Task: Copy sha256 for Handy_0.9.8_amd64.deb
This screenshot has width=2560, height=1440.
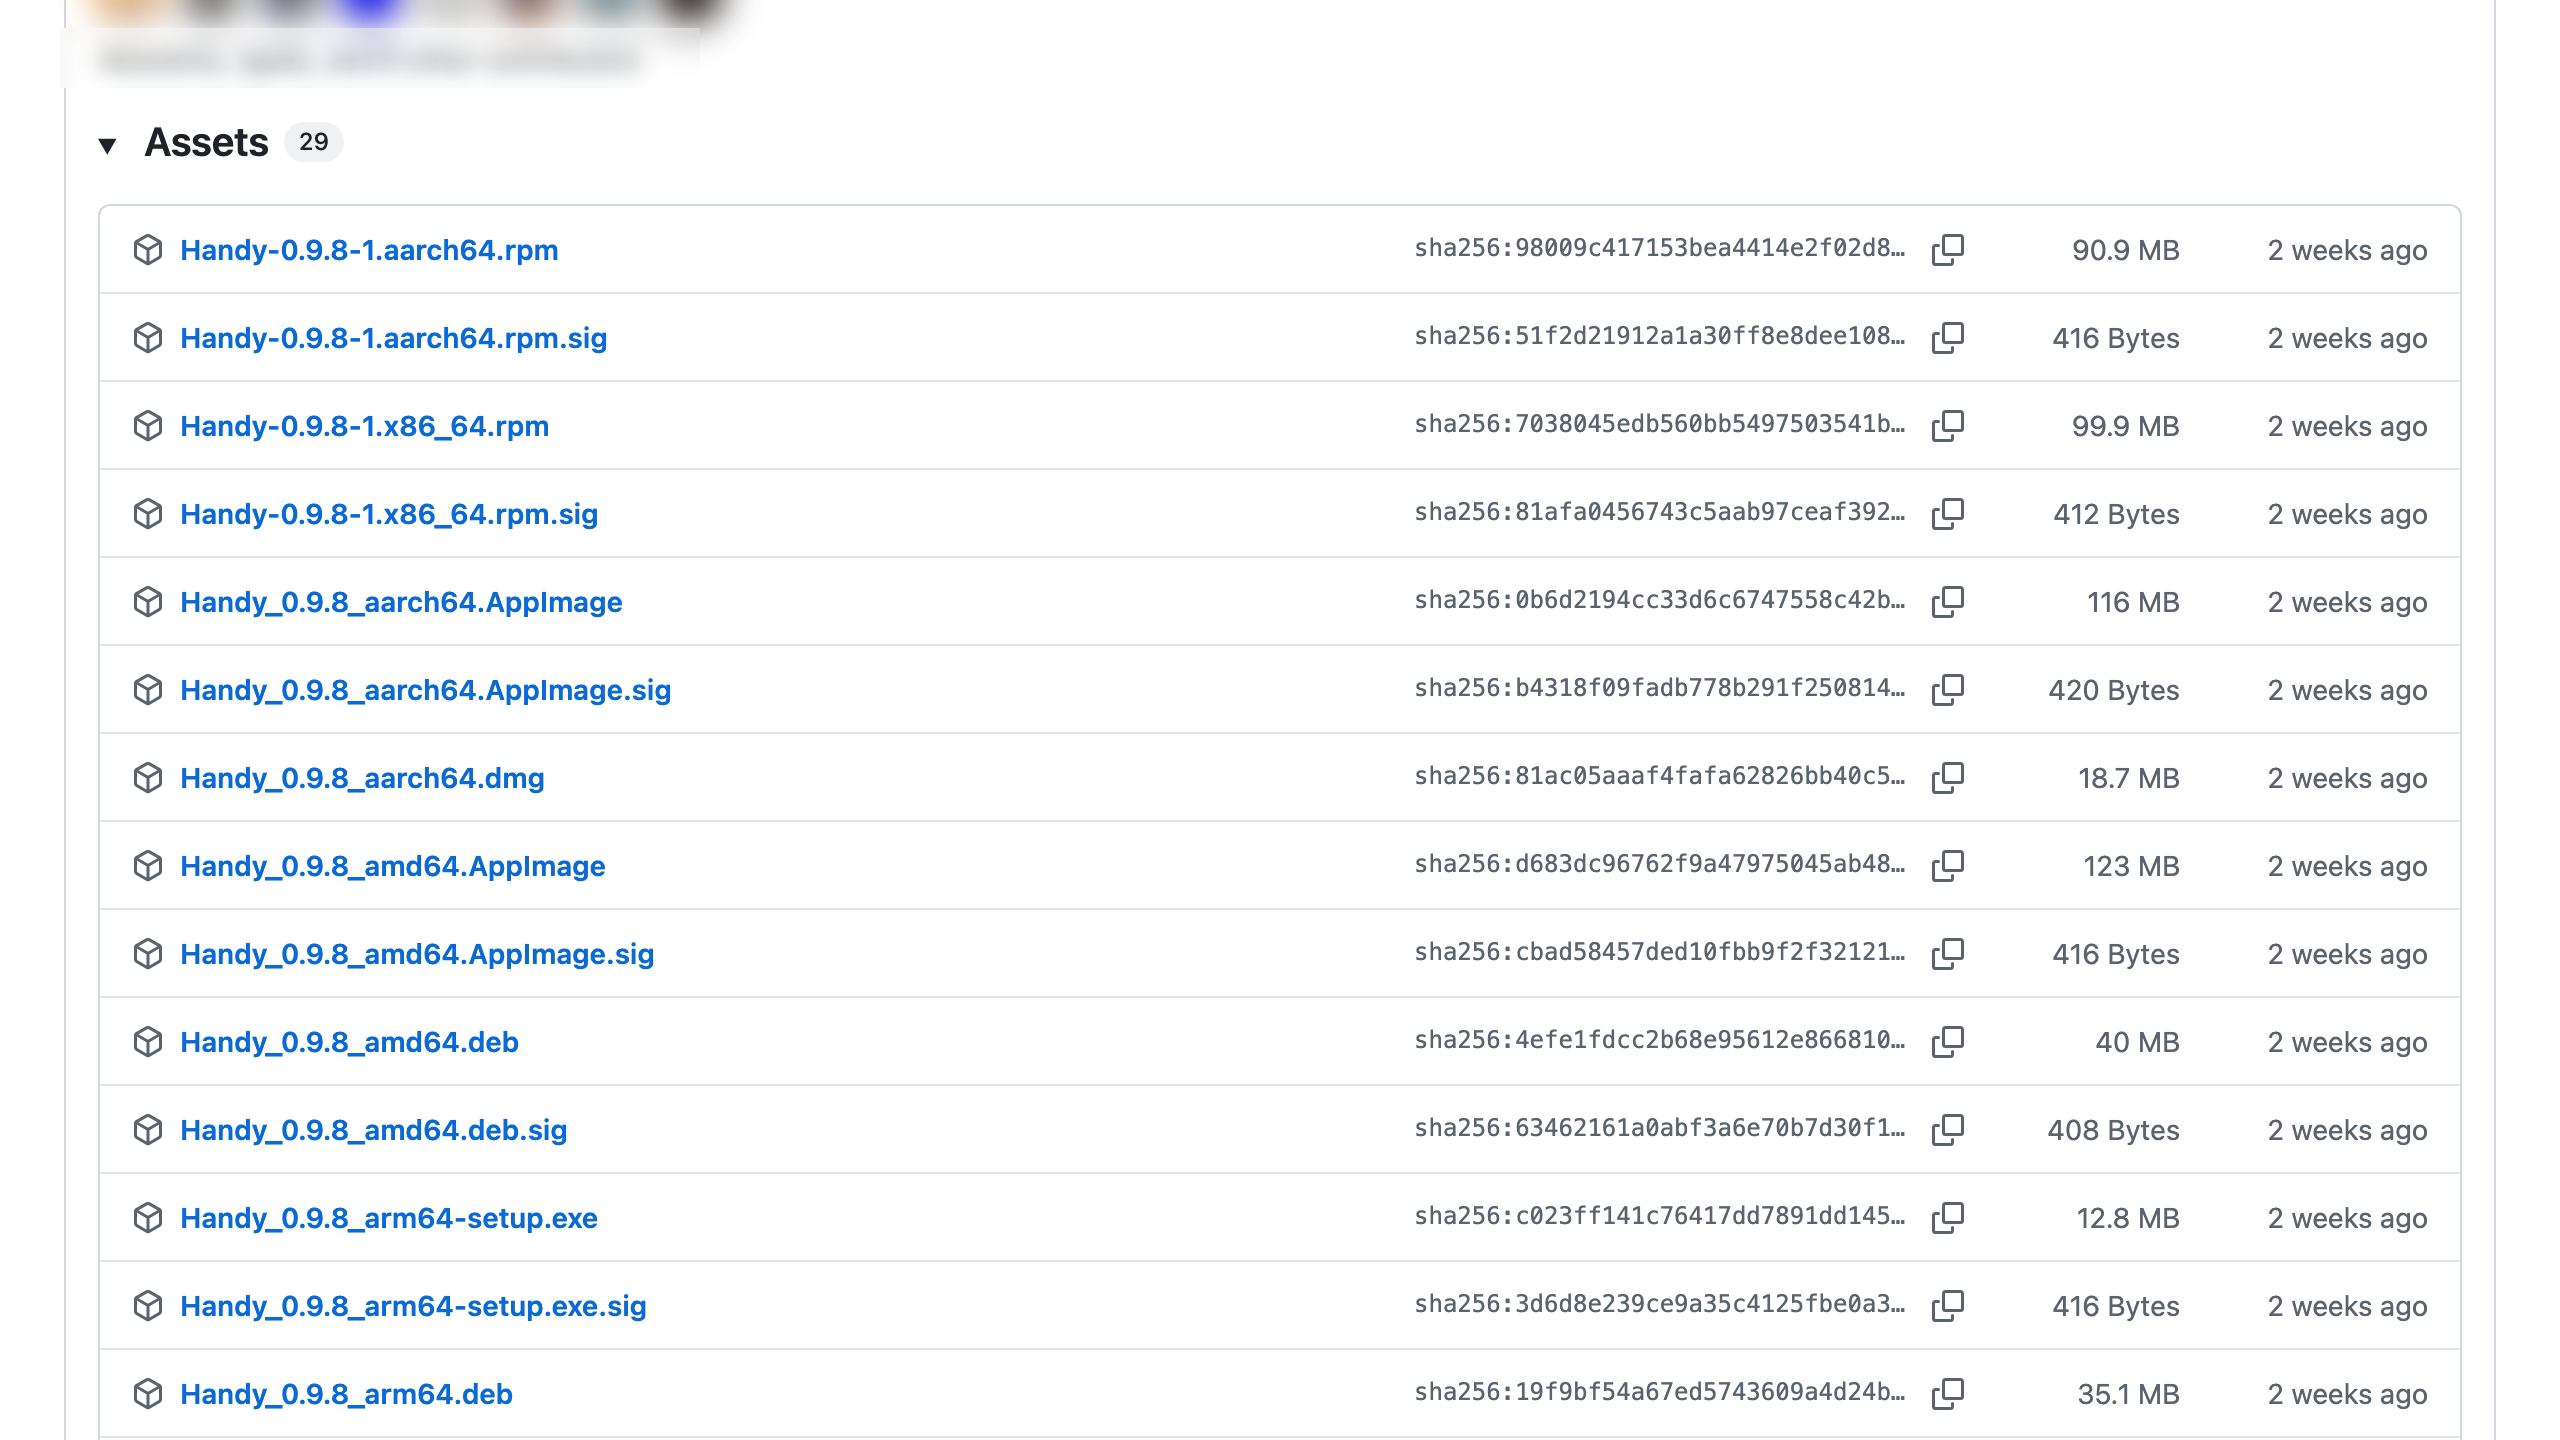Action: point(1948,1042)
